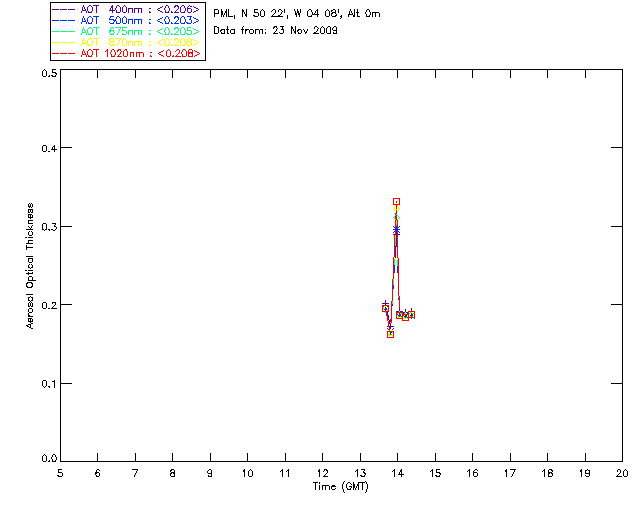Viewport: 640px width, 512px height.
Task: Click the x-axis tick label 5
Action: (x=60, y=473)
